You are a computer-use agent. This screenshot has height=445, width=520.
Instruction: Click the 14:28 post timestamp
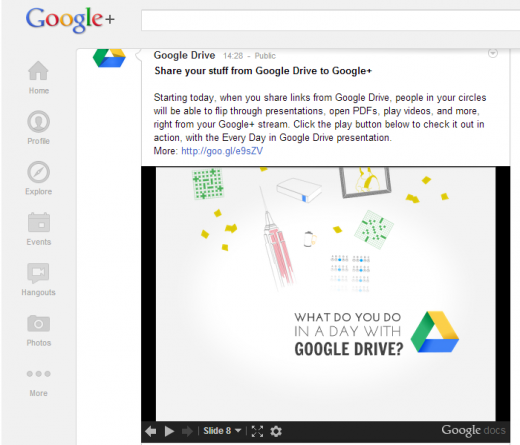click(233, 56)
